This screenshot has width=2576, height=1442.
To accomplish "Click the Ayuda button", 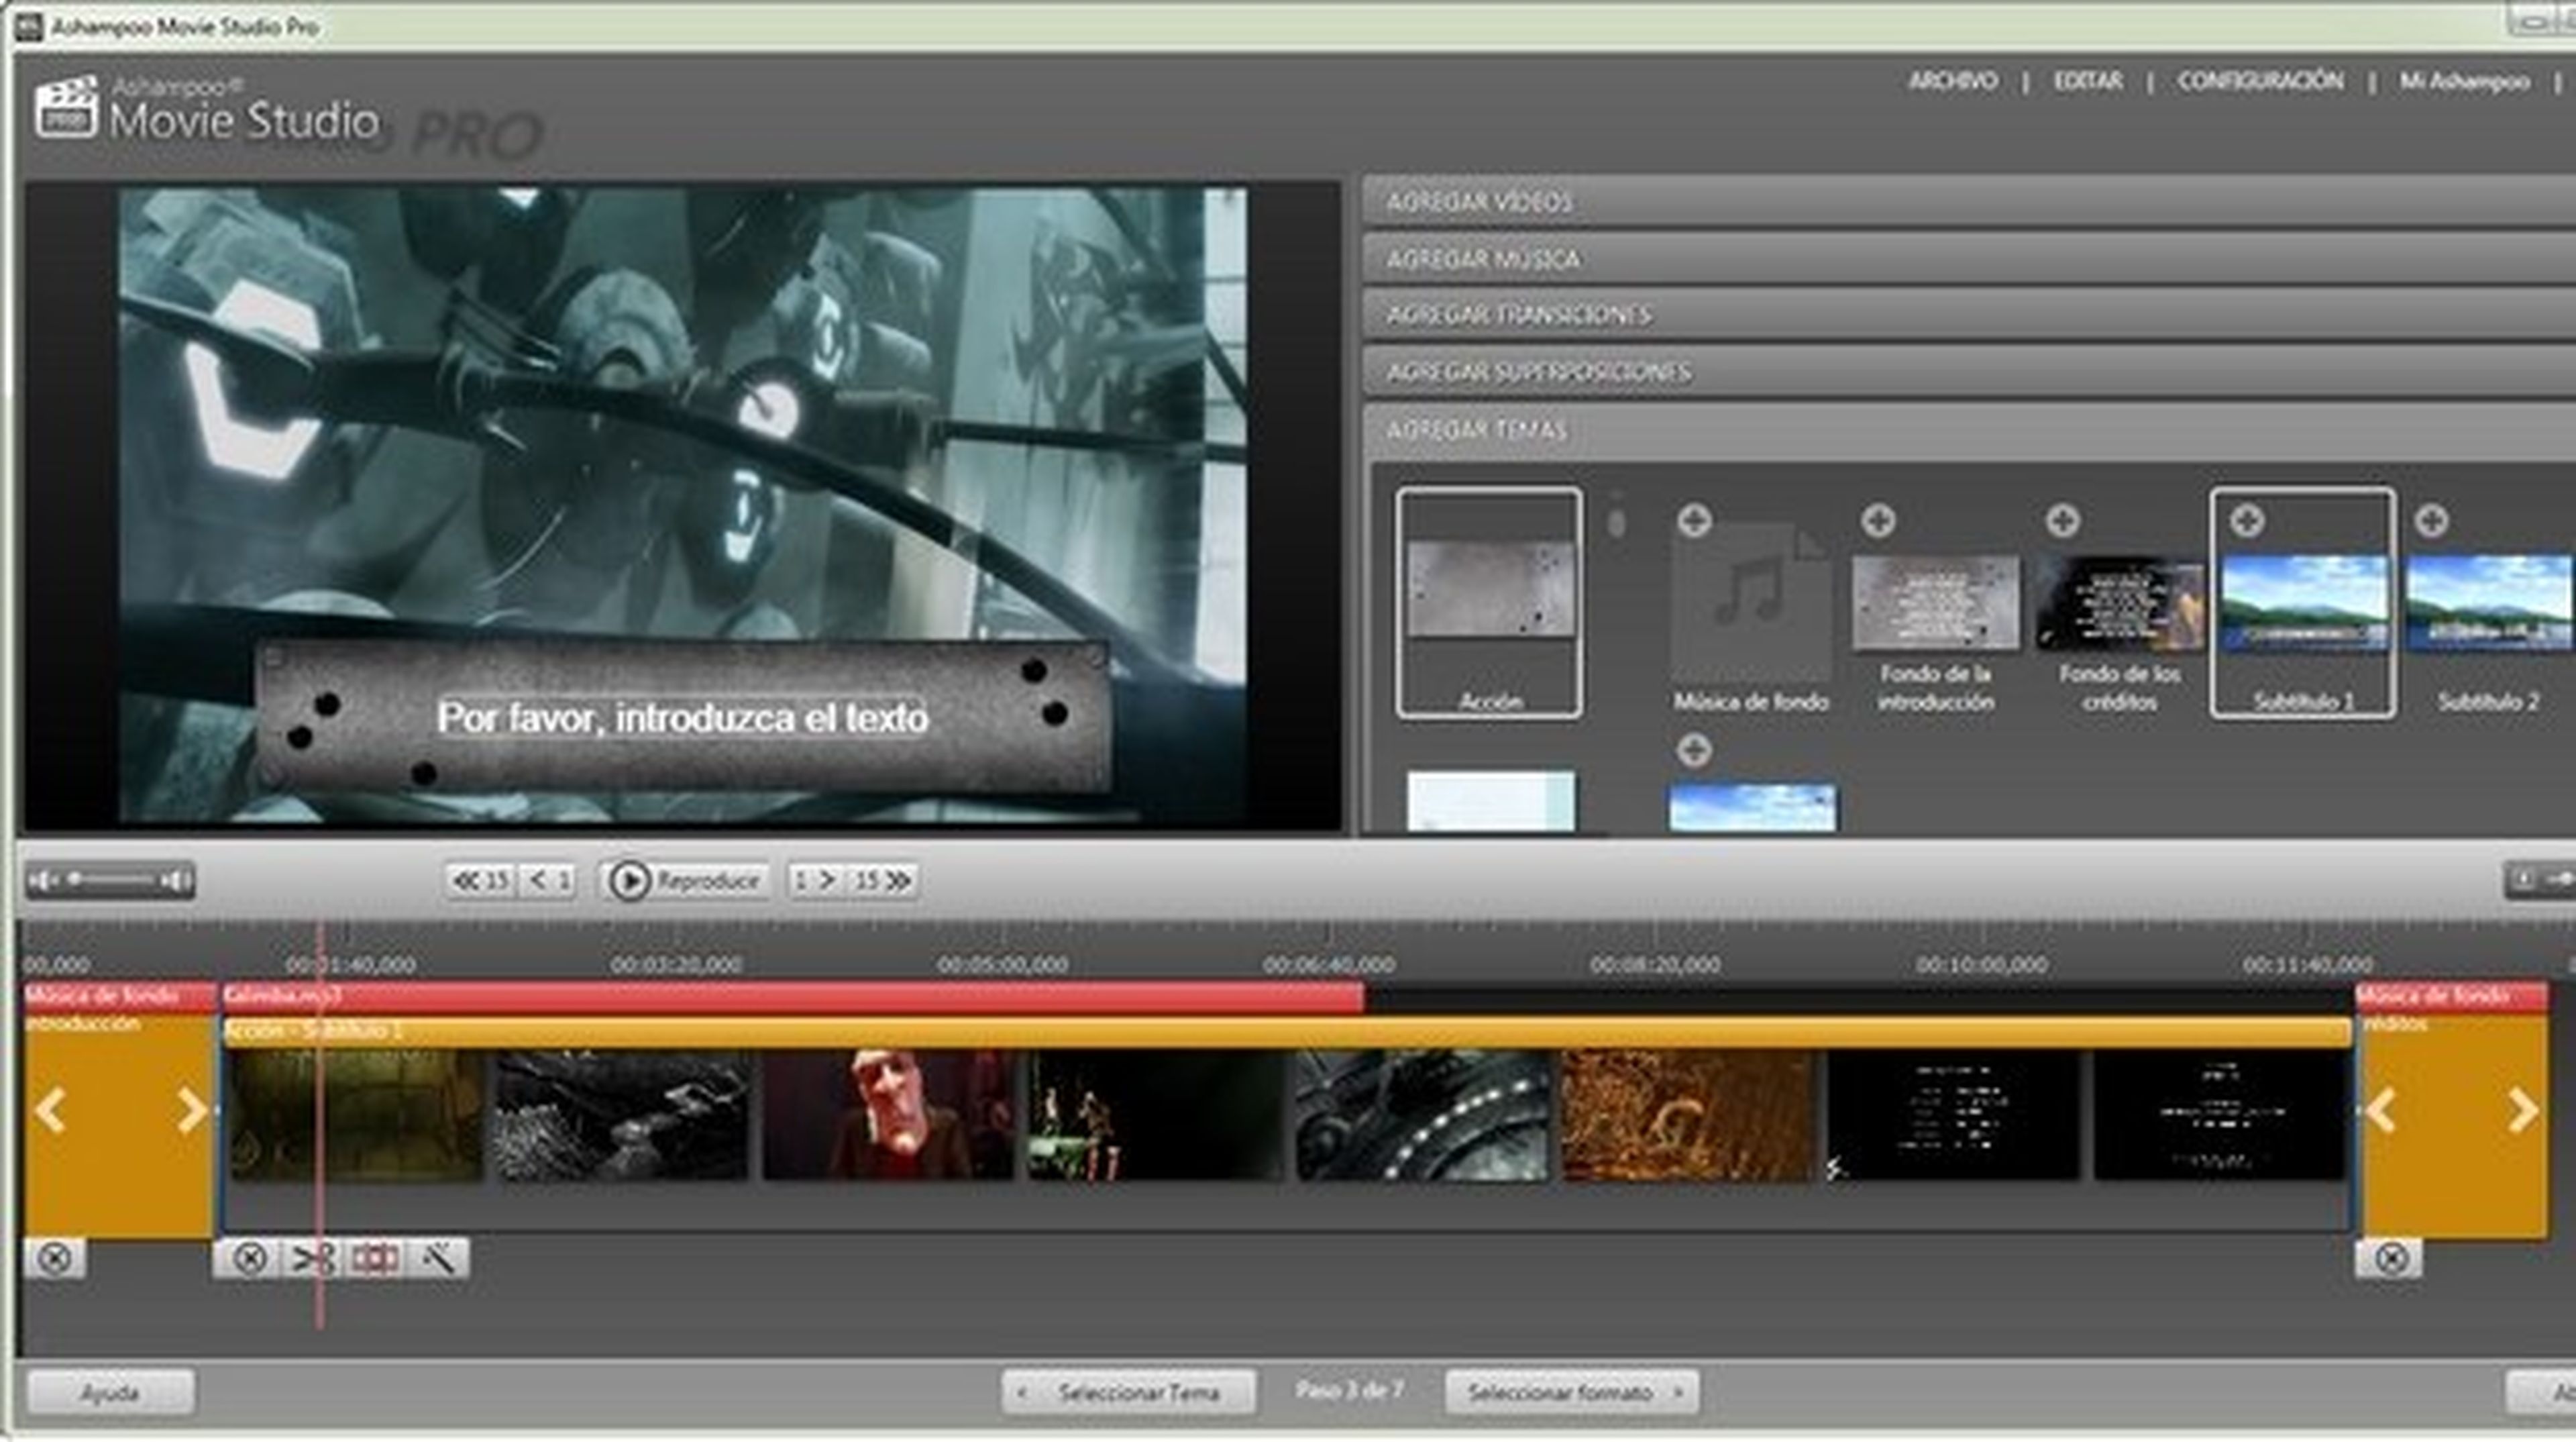I will coord(110,1392).
